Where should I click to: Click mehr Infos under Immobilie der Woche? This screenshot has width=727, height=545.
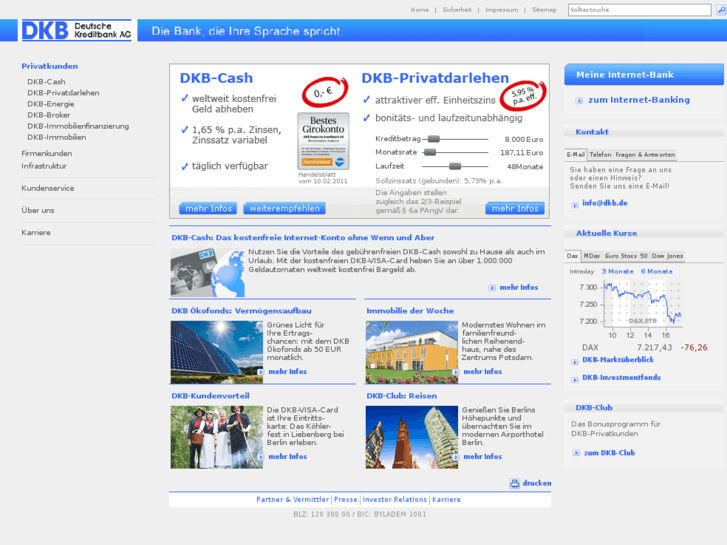point(483,372)
